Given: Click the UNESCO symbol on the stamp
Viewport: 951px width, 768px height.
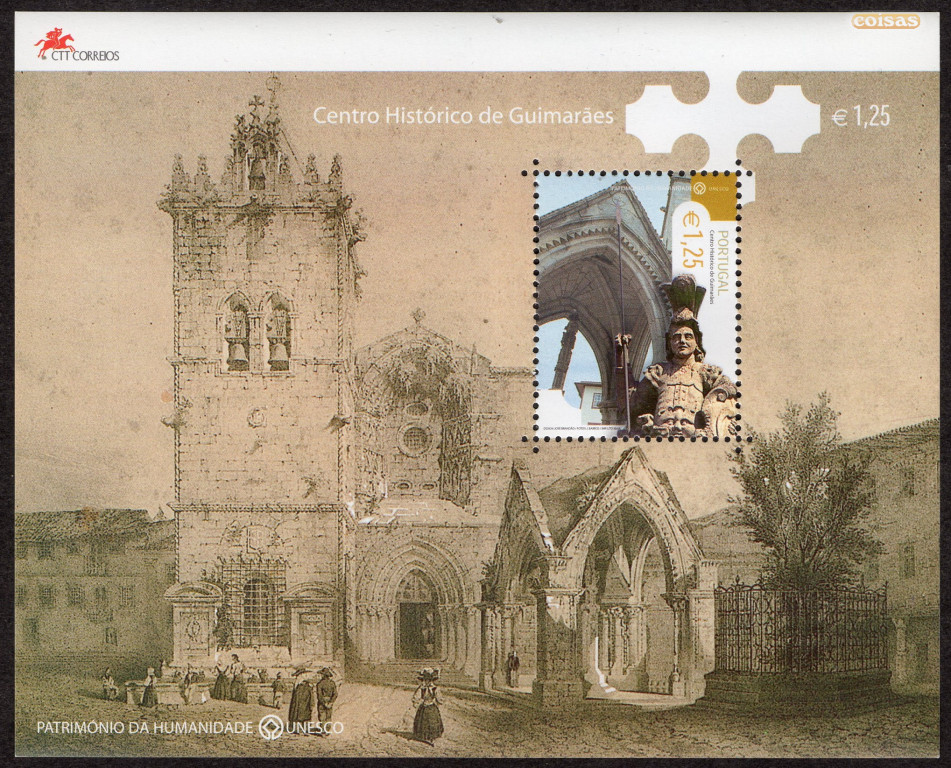Looking at the screenshot, I should [699, 188].
